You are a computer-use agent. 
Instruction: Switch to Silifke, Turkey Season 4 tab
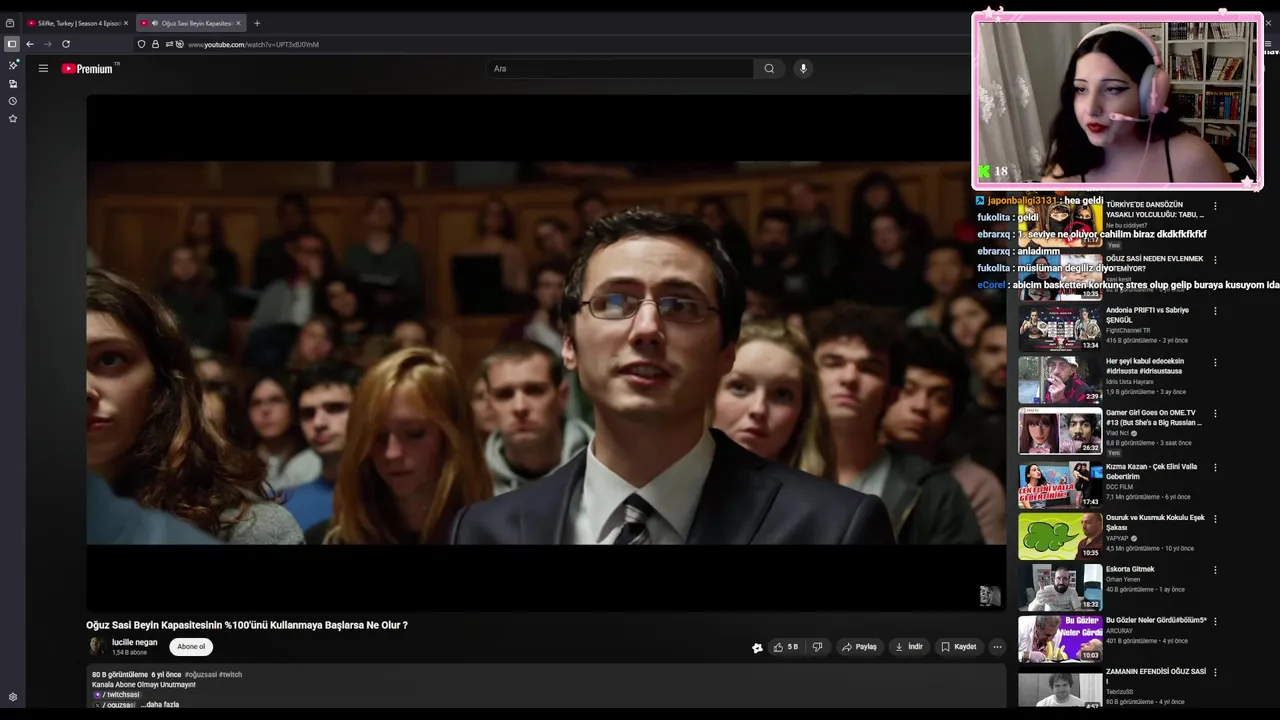click(x=78, y=23)
